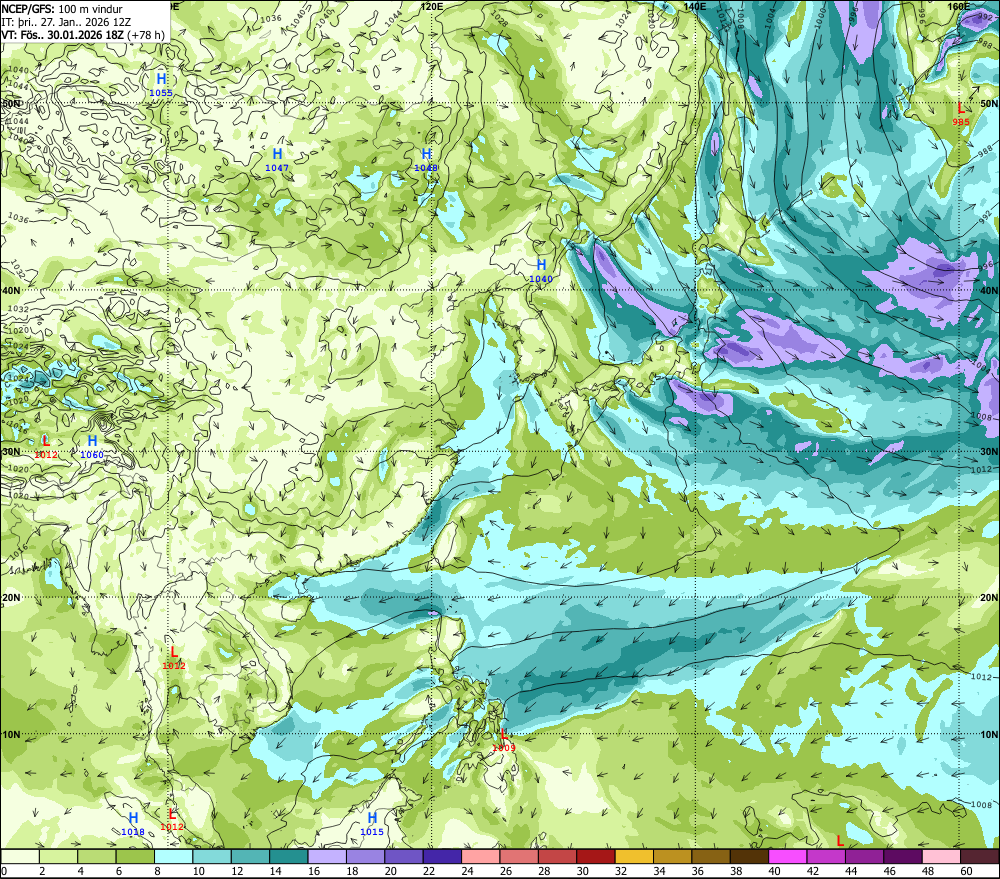Image resolution: width=1000 pixels, height=879 pixels.
Task: Click the magenta legend swatch between 40 and 42
Action: [788, 856]
